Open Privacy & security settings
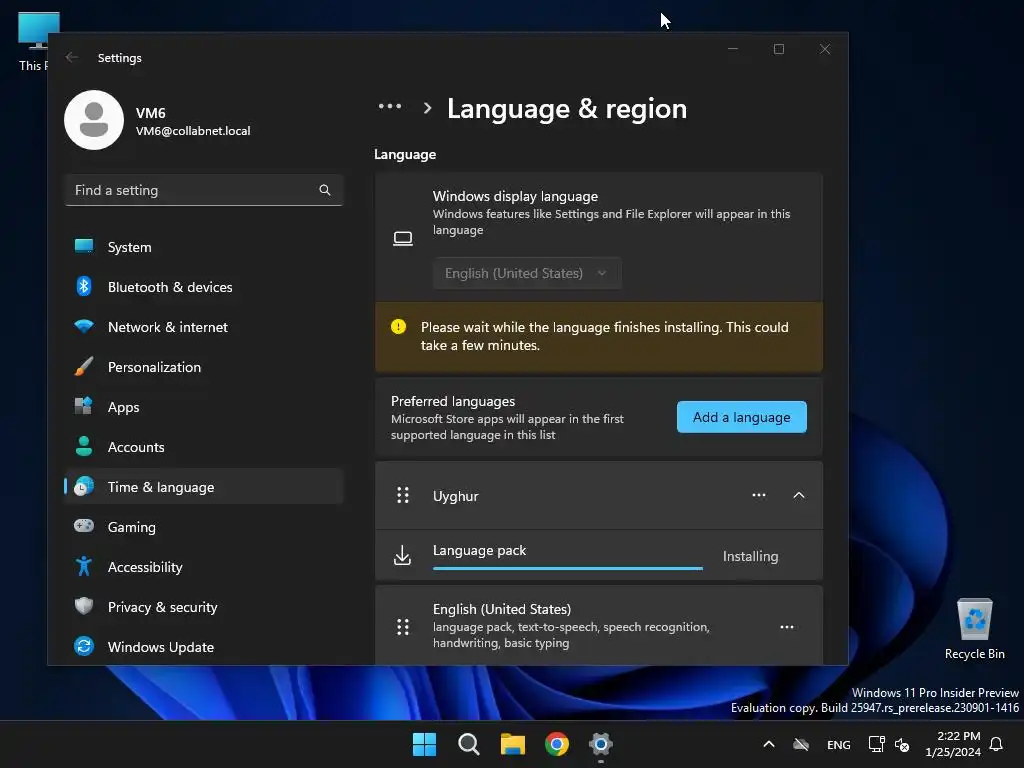The width and height of the screenshot is (1024, 768). [204, 607]
